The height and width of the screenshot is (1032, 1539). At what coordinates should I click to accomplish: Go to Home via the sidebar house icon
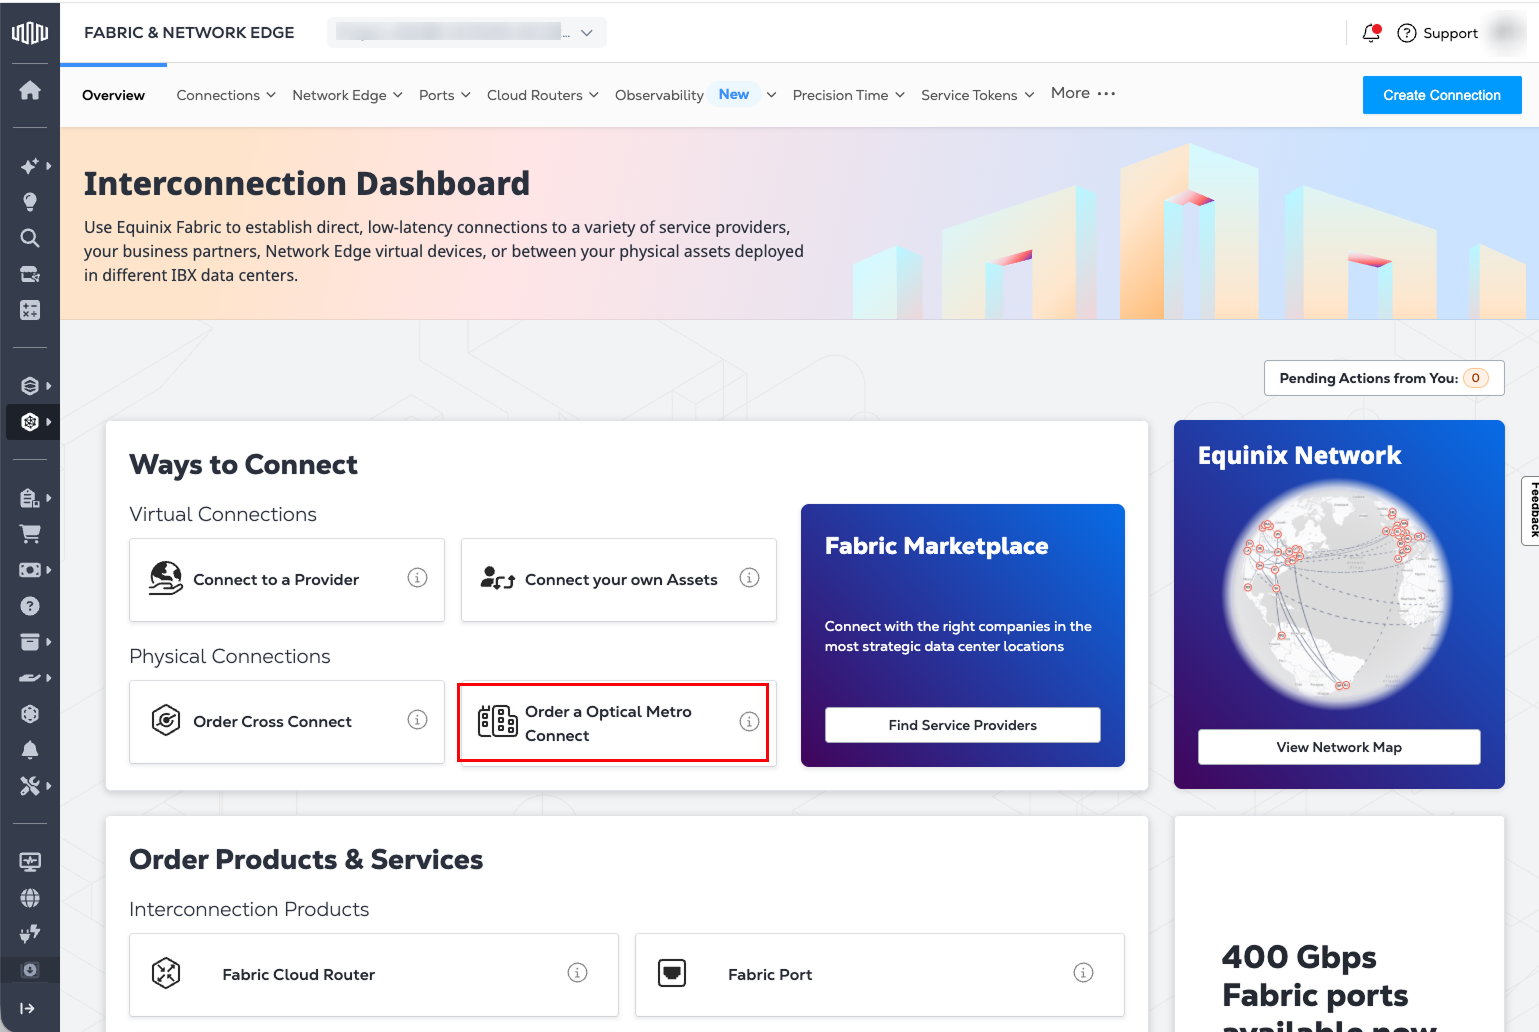pyautogui.click(x=30, y=90)
